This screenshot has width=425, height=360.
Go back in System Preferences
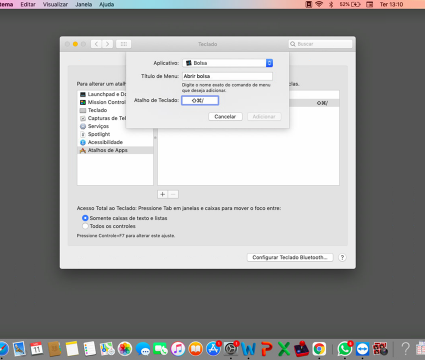(96, 44)
